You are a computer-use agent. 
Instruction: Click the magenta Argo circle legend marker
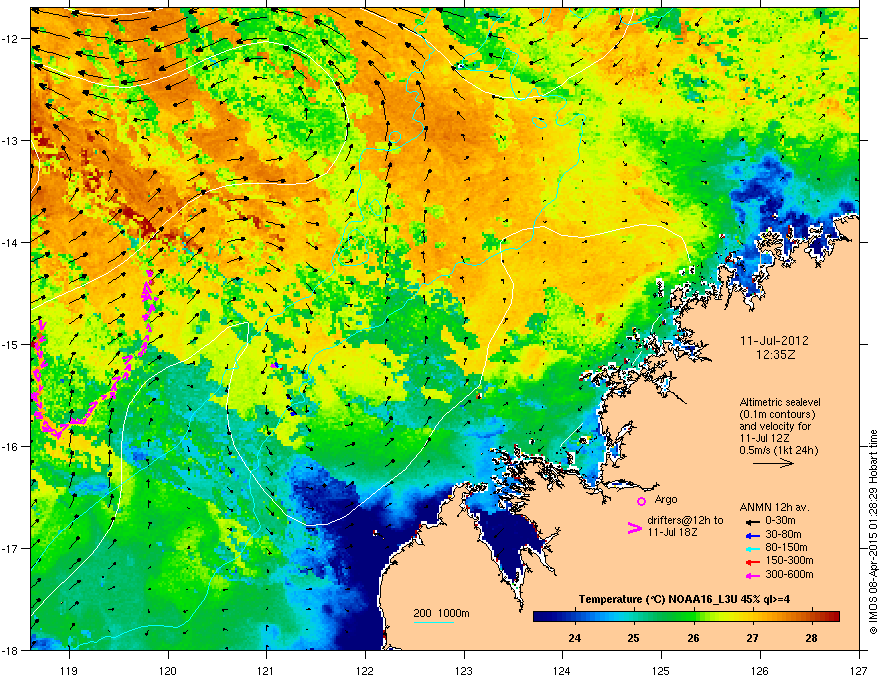tap(641, 501)
